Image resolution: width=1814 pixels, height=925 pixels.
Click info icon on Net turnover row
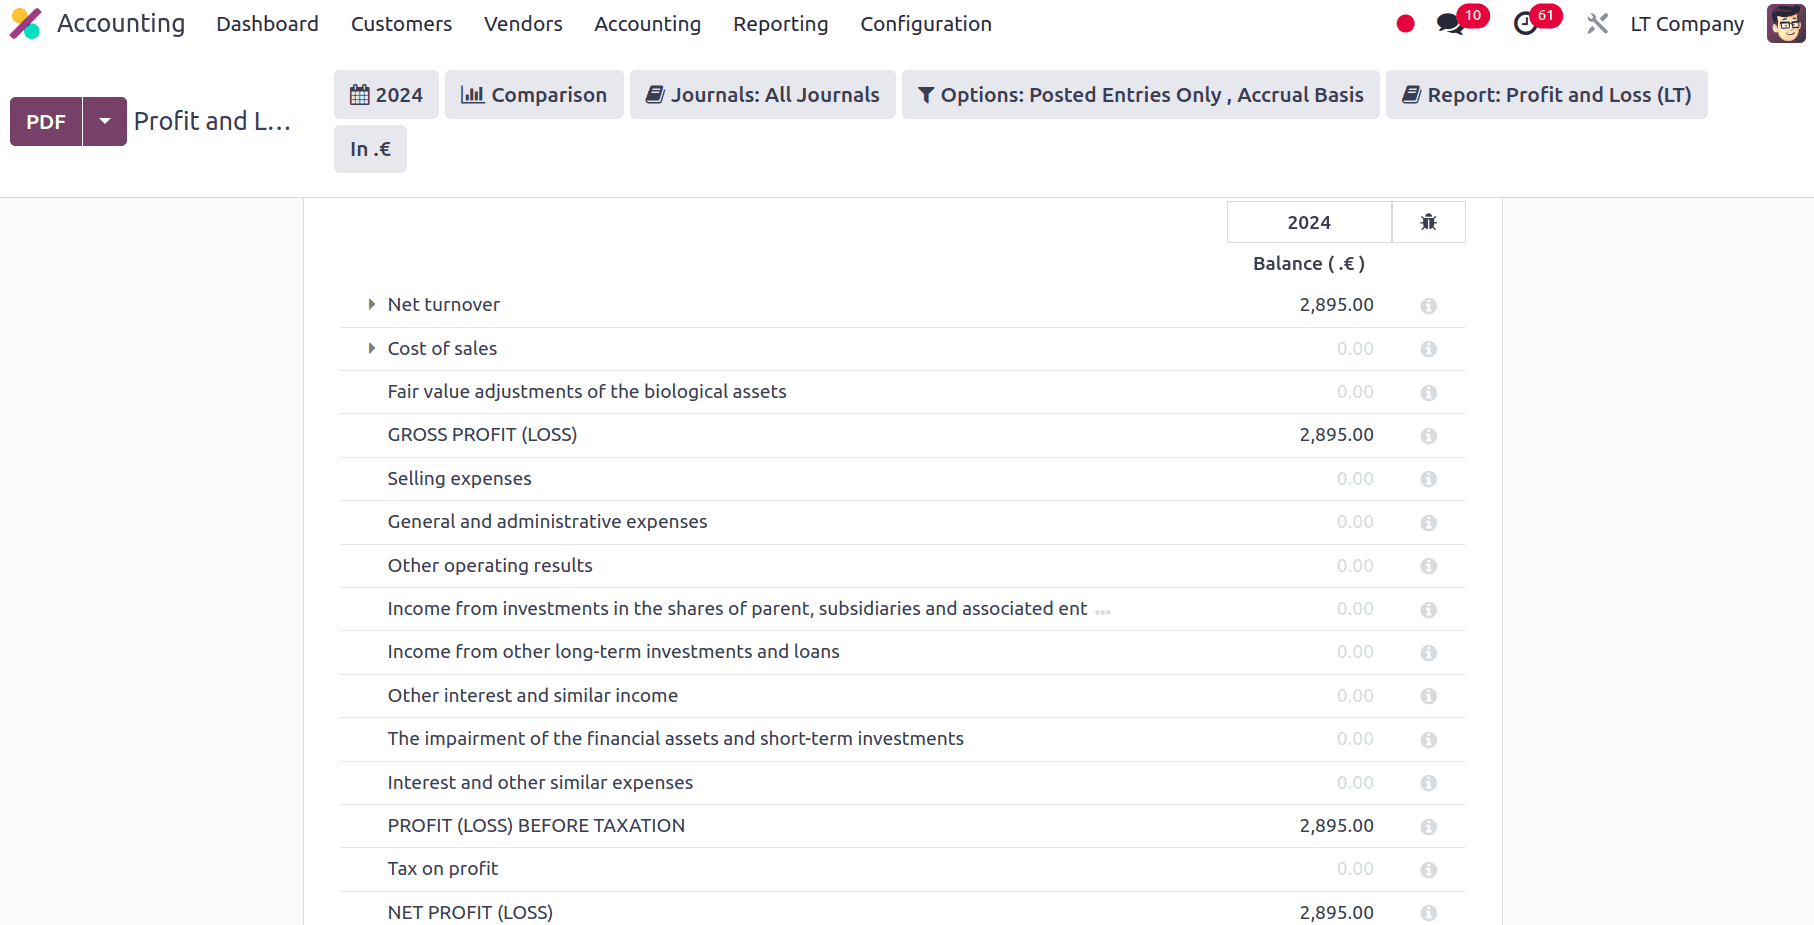pos(1428,306)
